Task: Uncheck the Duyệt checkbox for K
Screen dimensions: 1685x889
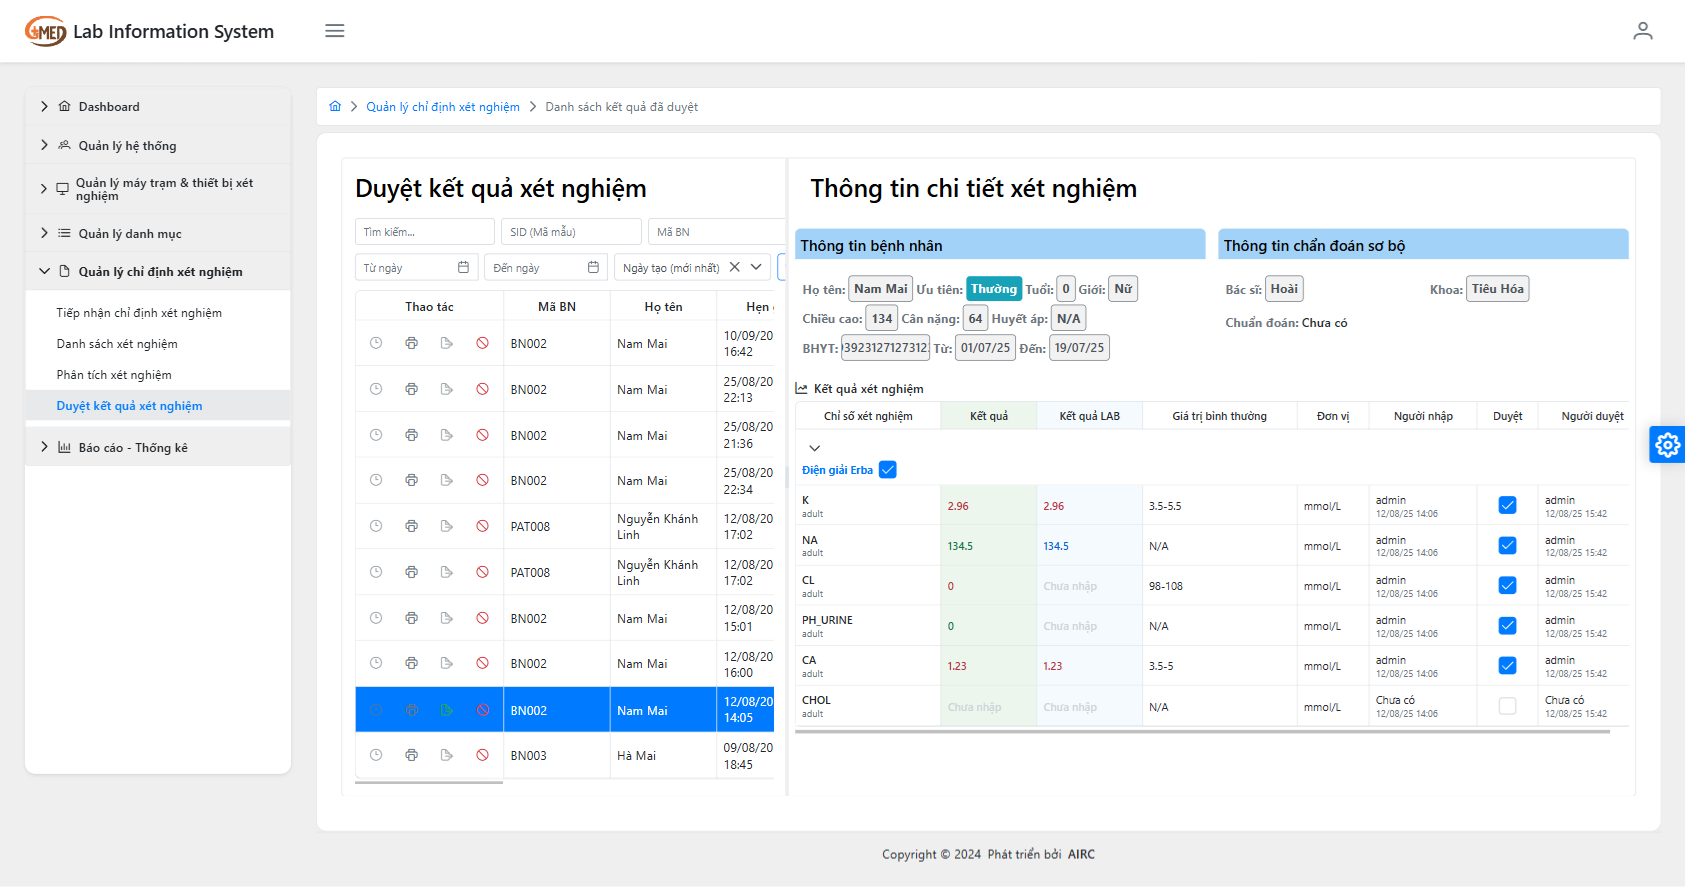Action: (1507, 506)
